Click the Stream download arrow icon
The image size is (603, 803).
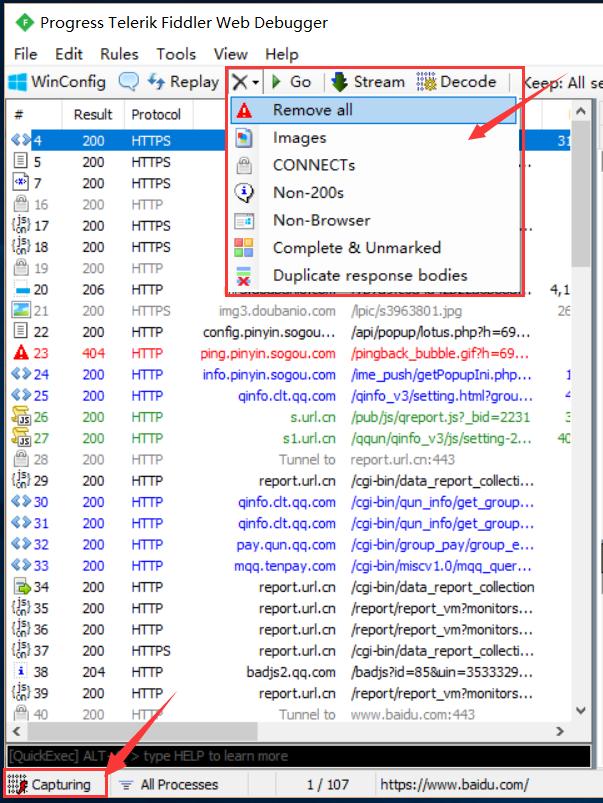(339, 82)
